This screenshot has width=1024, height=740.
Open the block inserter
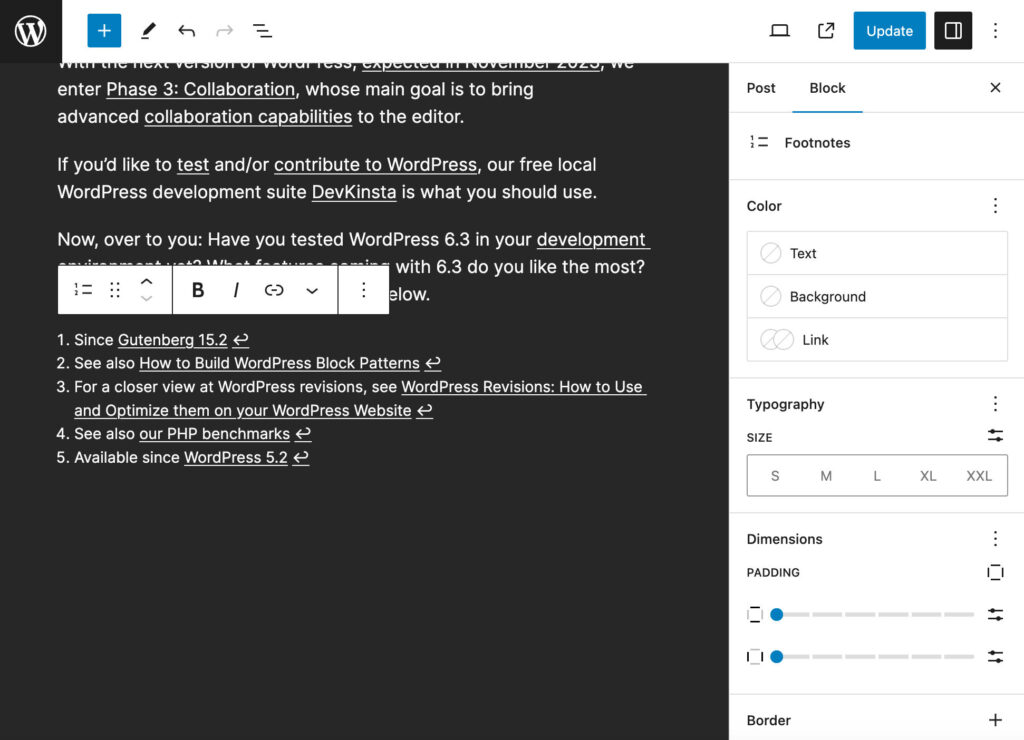coord(103,30)
